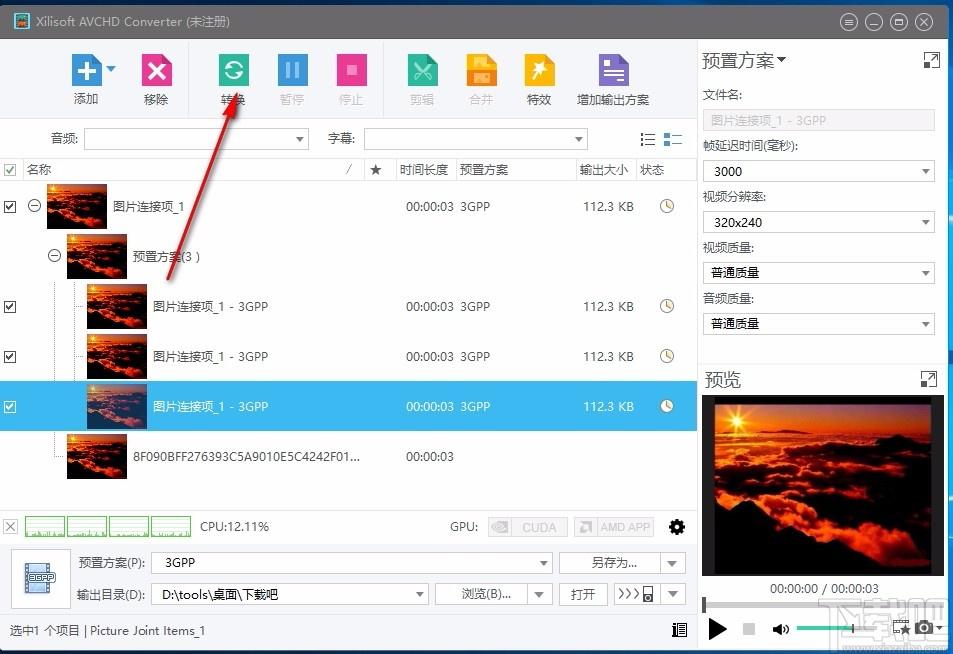Click the AMD APP acceleration button
The width and height of the screenshot is (953, 654).
click(614, 527)
